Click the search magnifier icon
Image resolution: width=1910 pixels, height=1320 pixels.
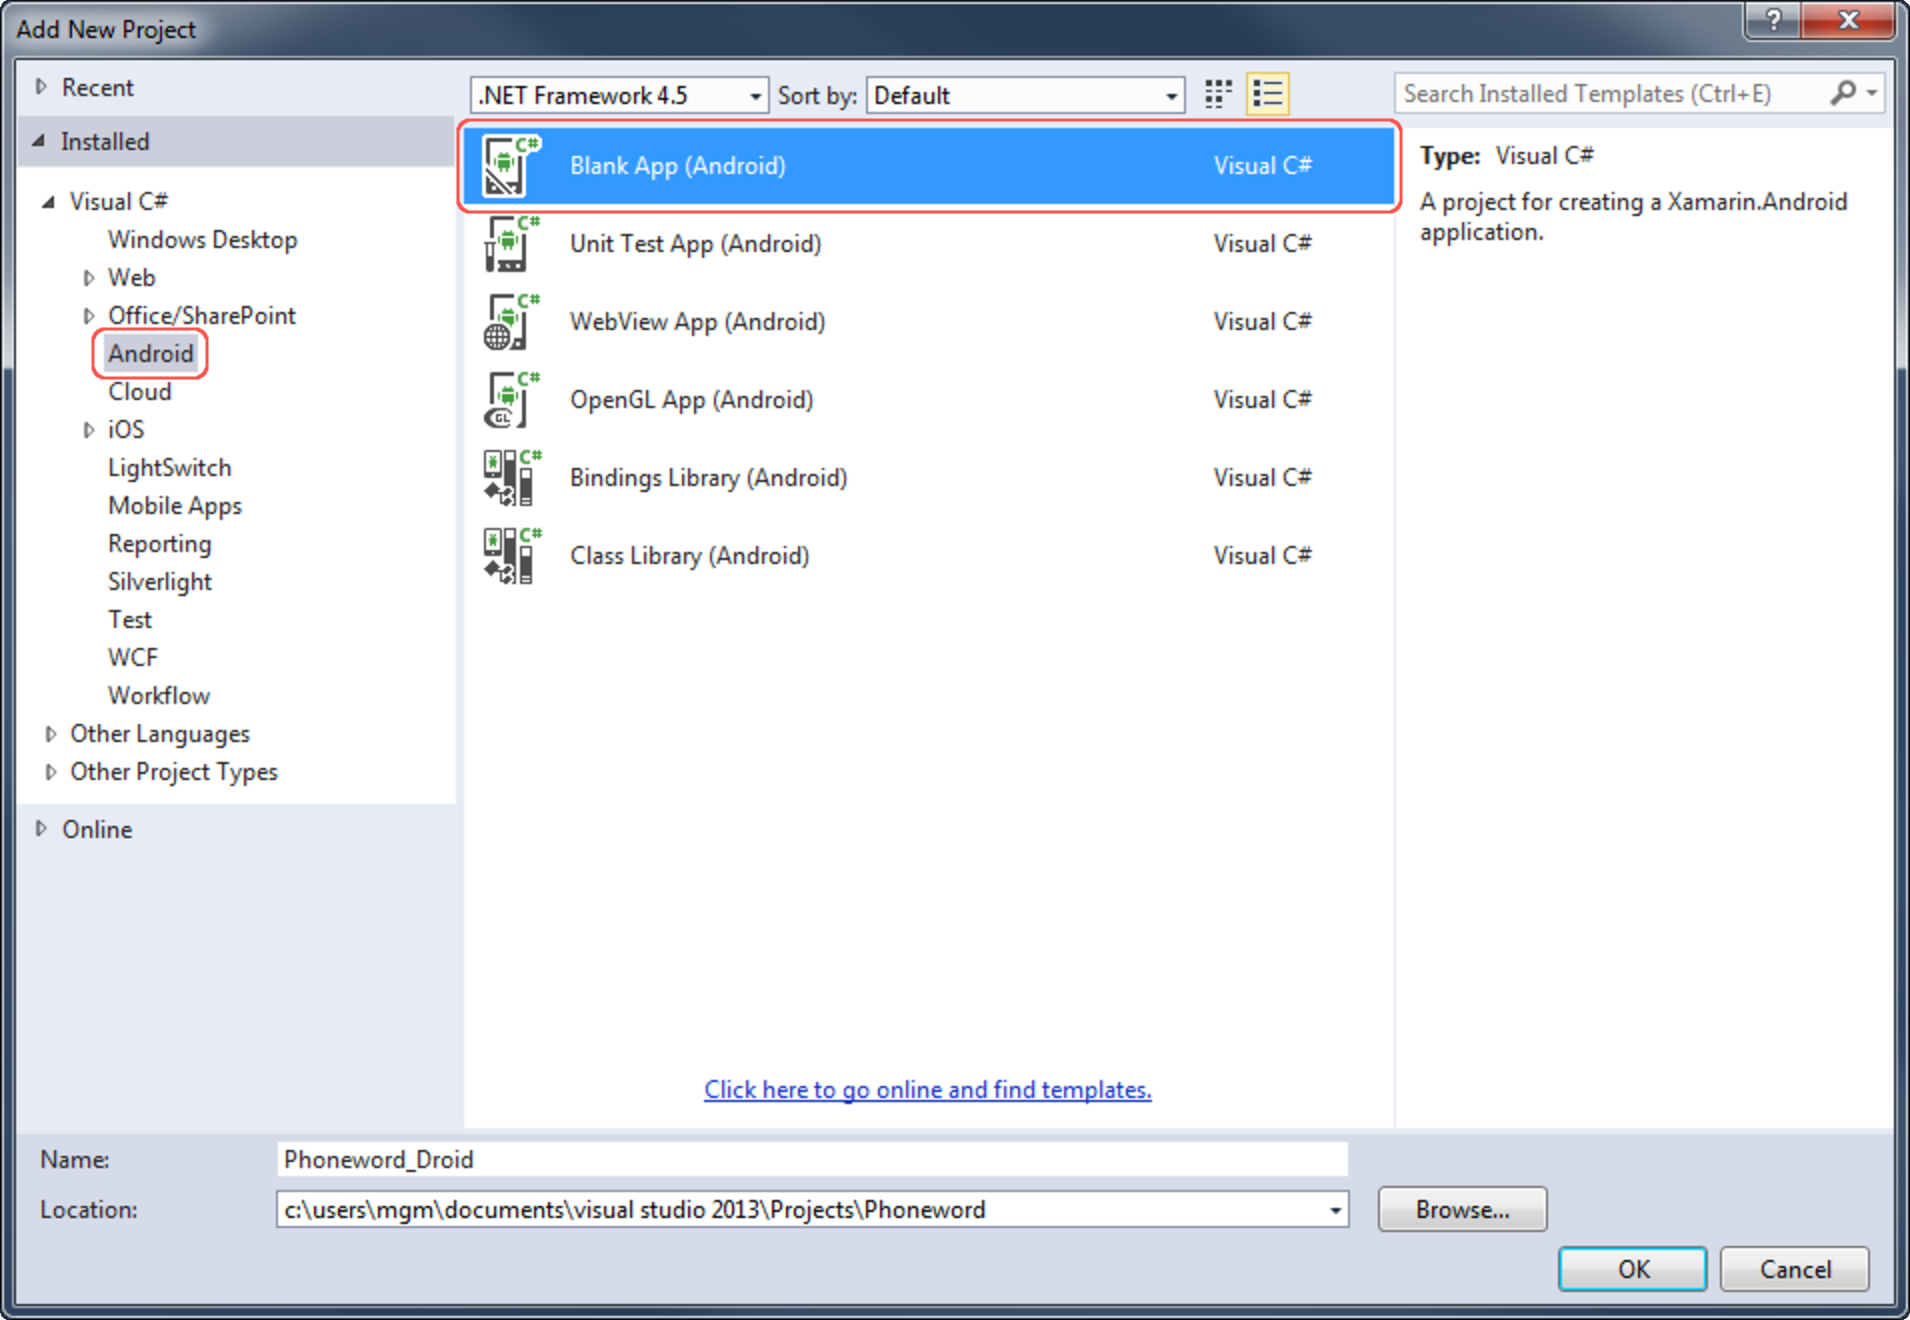[1842, 94]
